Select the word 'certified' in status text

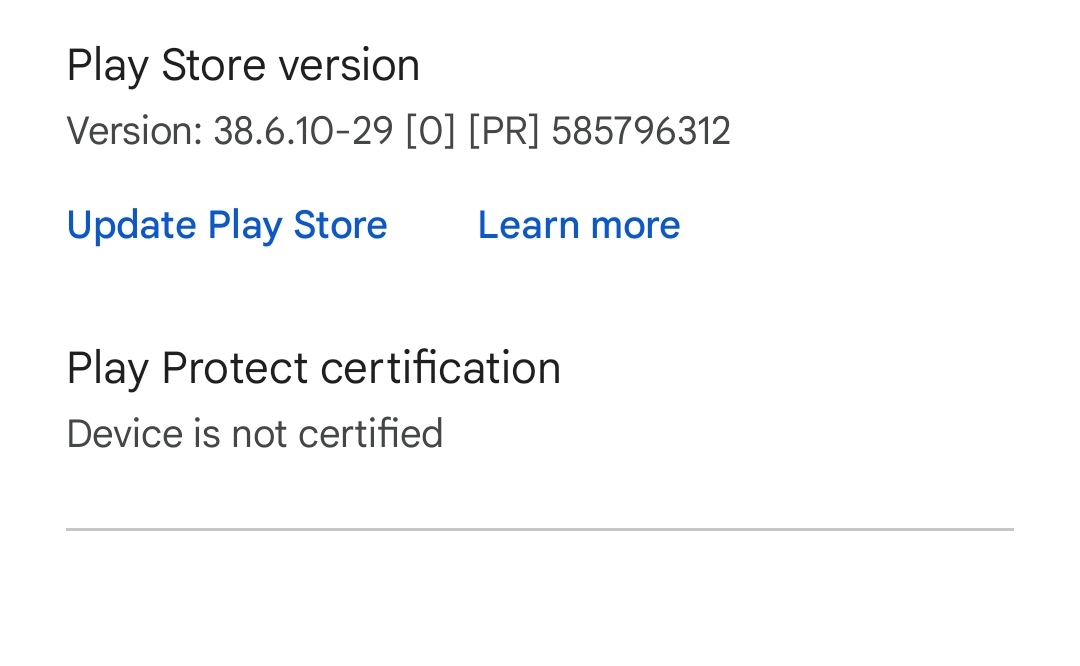[x=370, y=434]
